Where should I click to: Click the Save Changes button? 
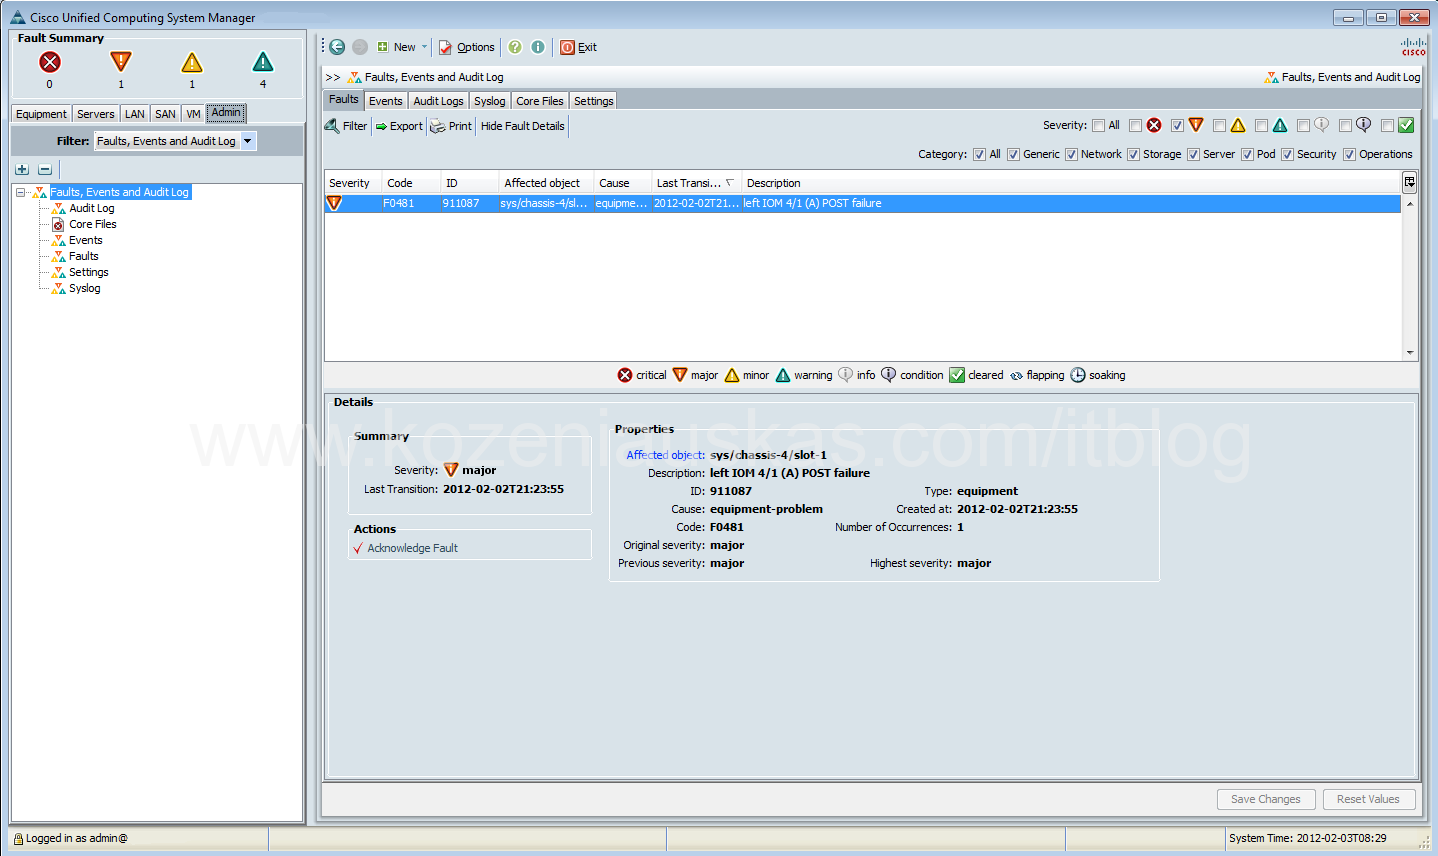point(1265,799)
